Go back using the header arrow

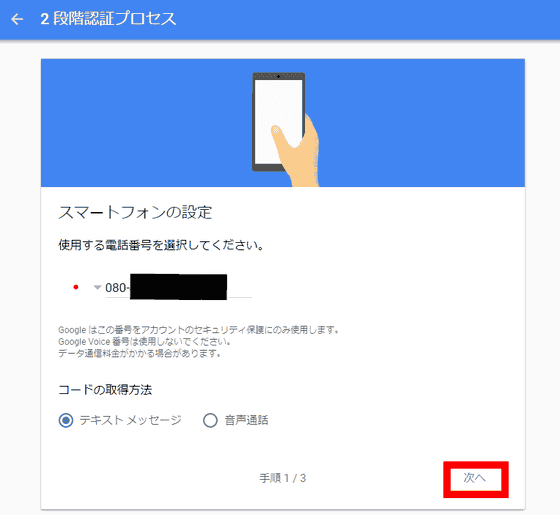pyautogui.click(x=17, y=19)
